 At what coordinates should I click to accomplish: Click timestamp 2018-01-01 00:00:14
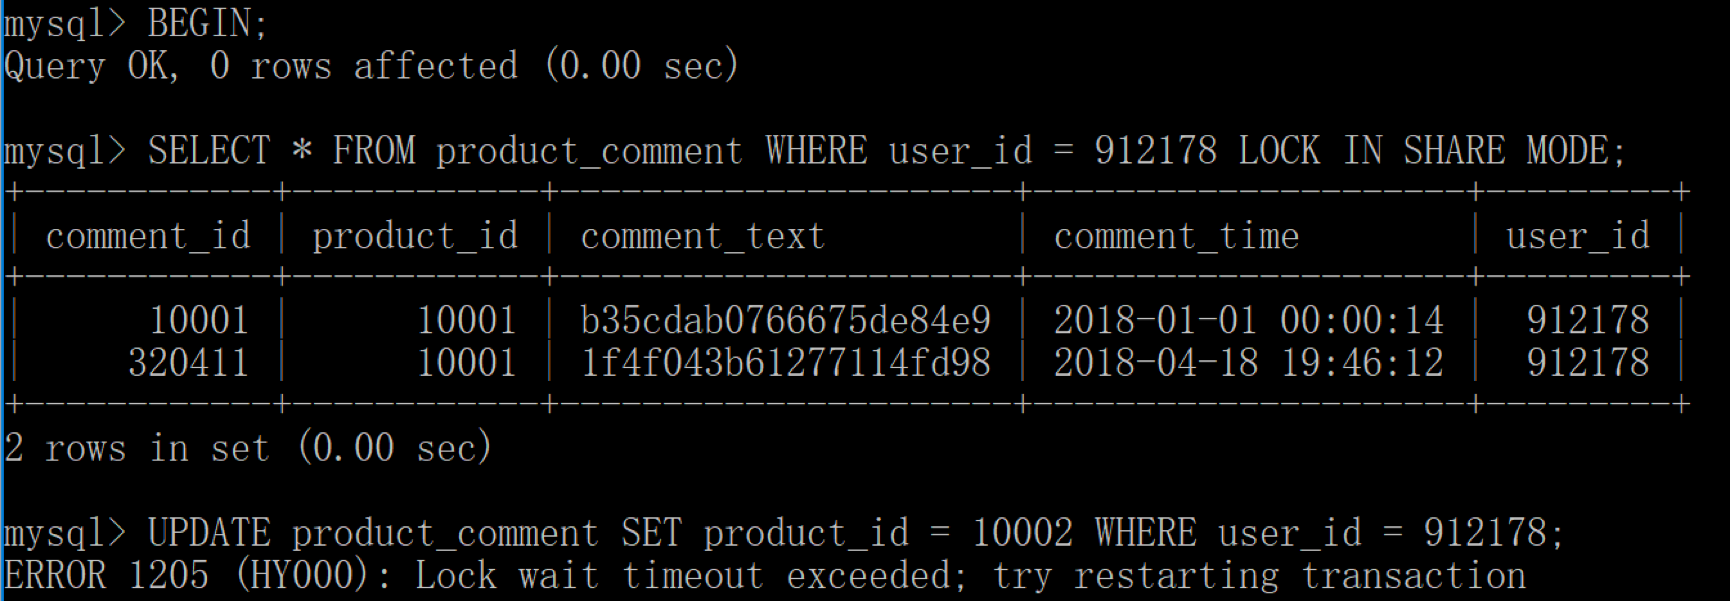(1249, 321)
